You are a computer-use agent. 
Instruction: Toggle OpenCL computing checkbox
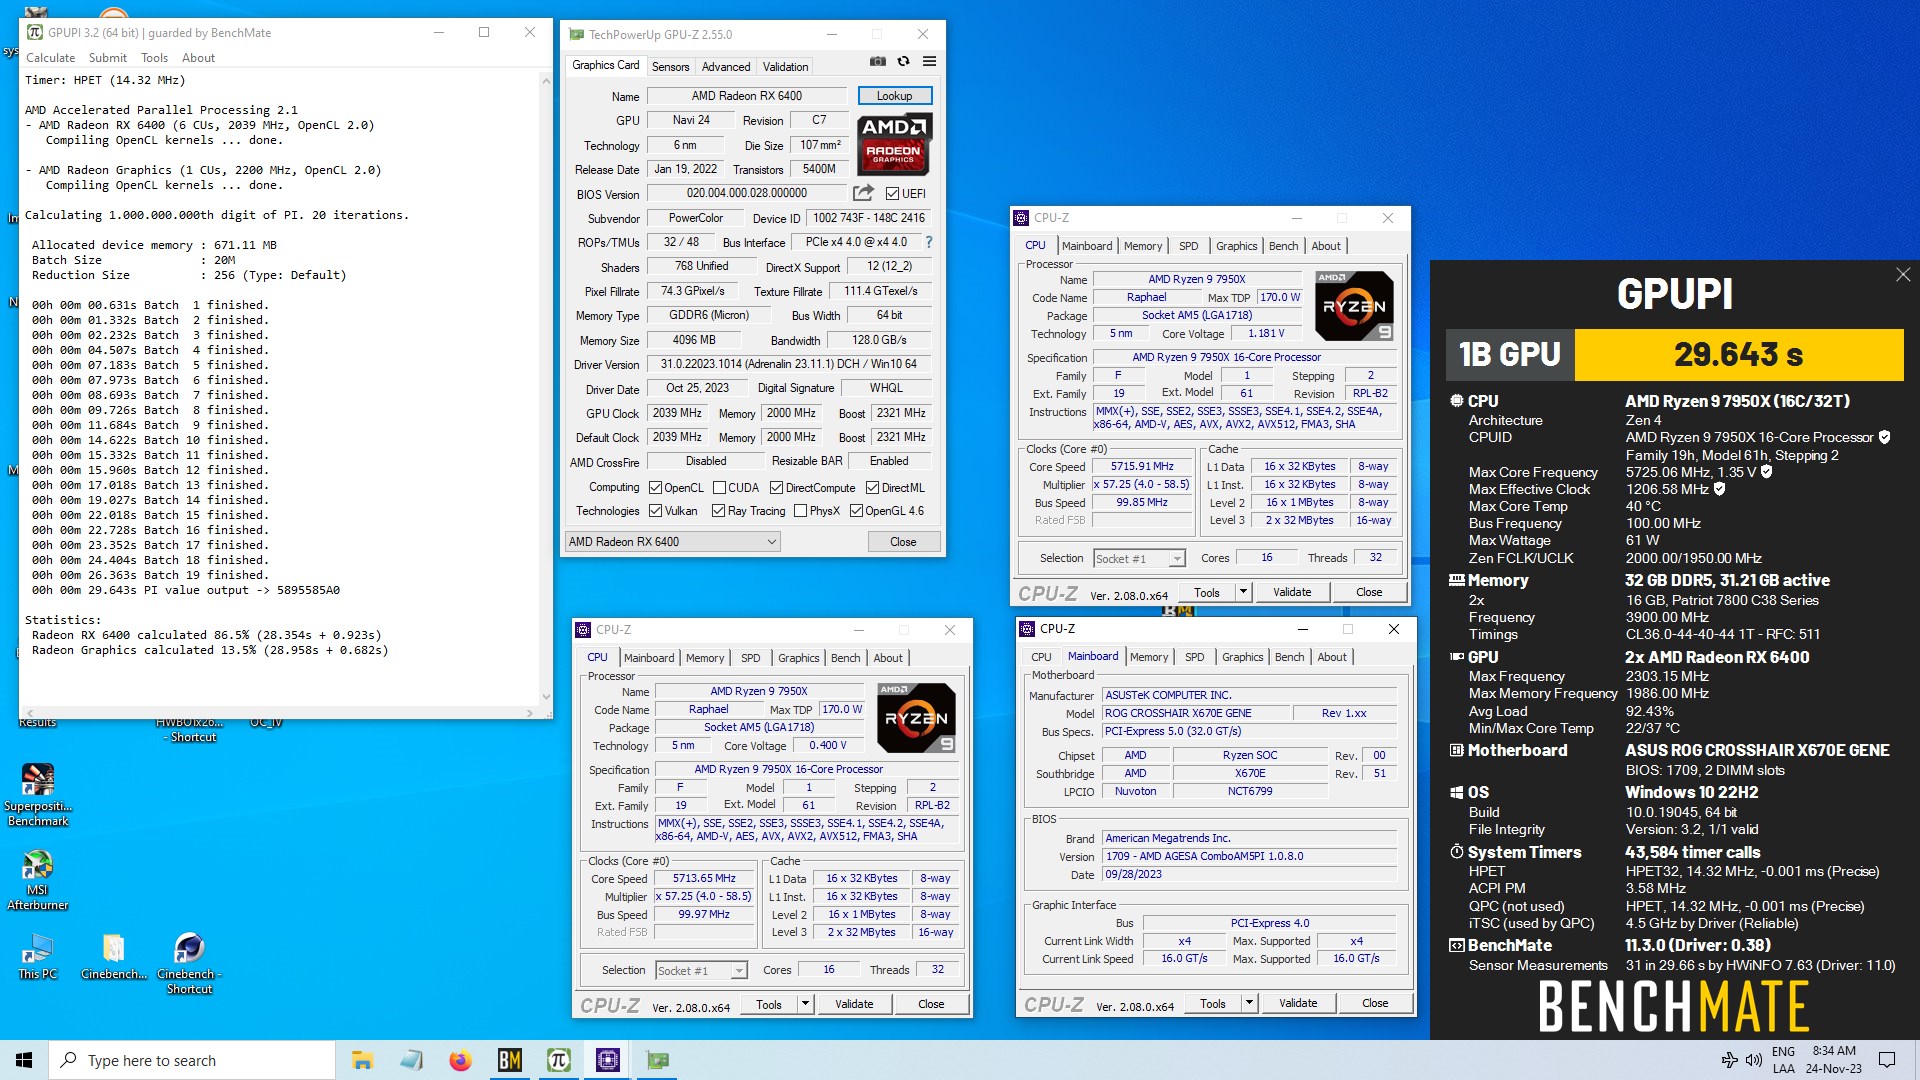[x=656, y=488]
